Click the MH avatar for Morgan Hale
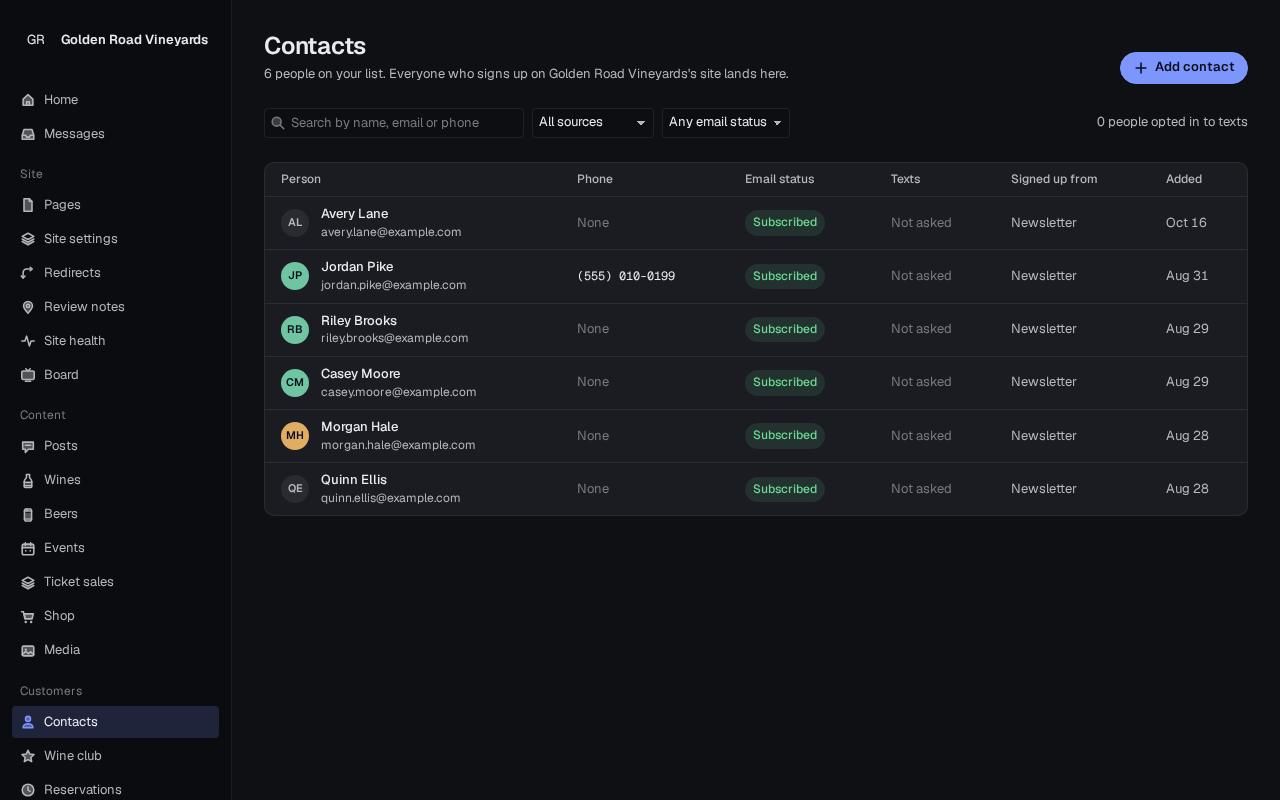 (295, 436)
